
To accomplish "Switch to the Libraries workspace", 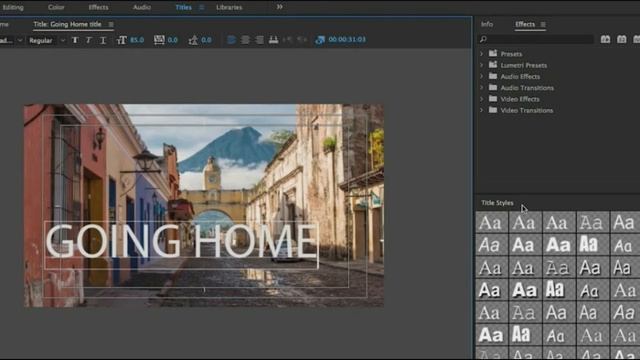I will [x=229, y=7].
